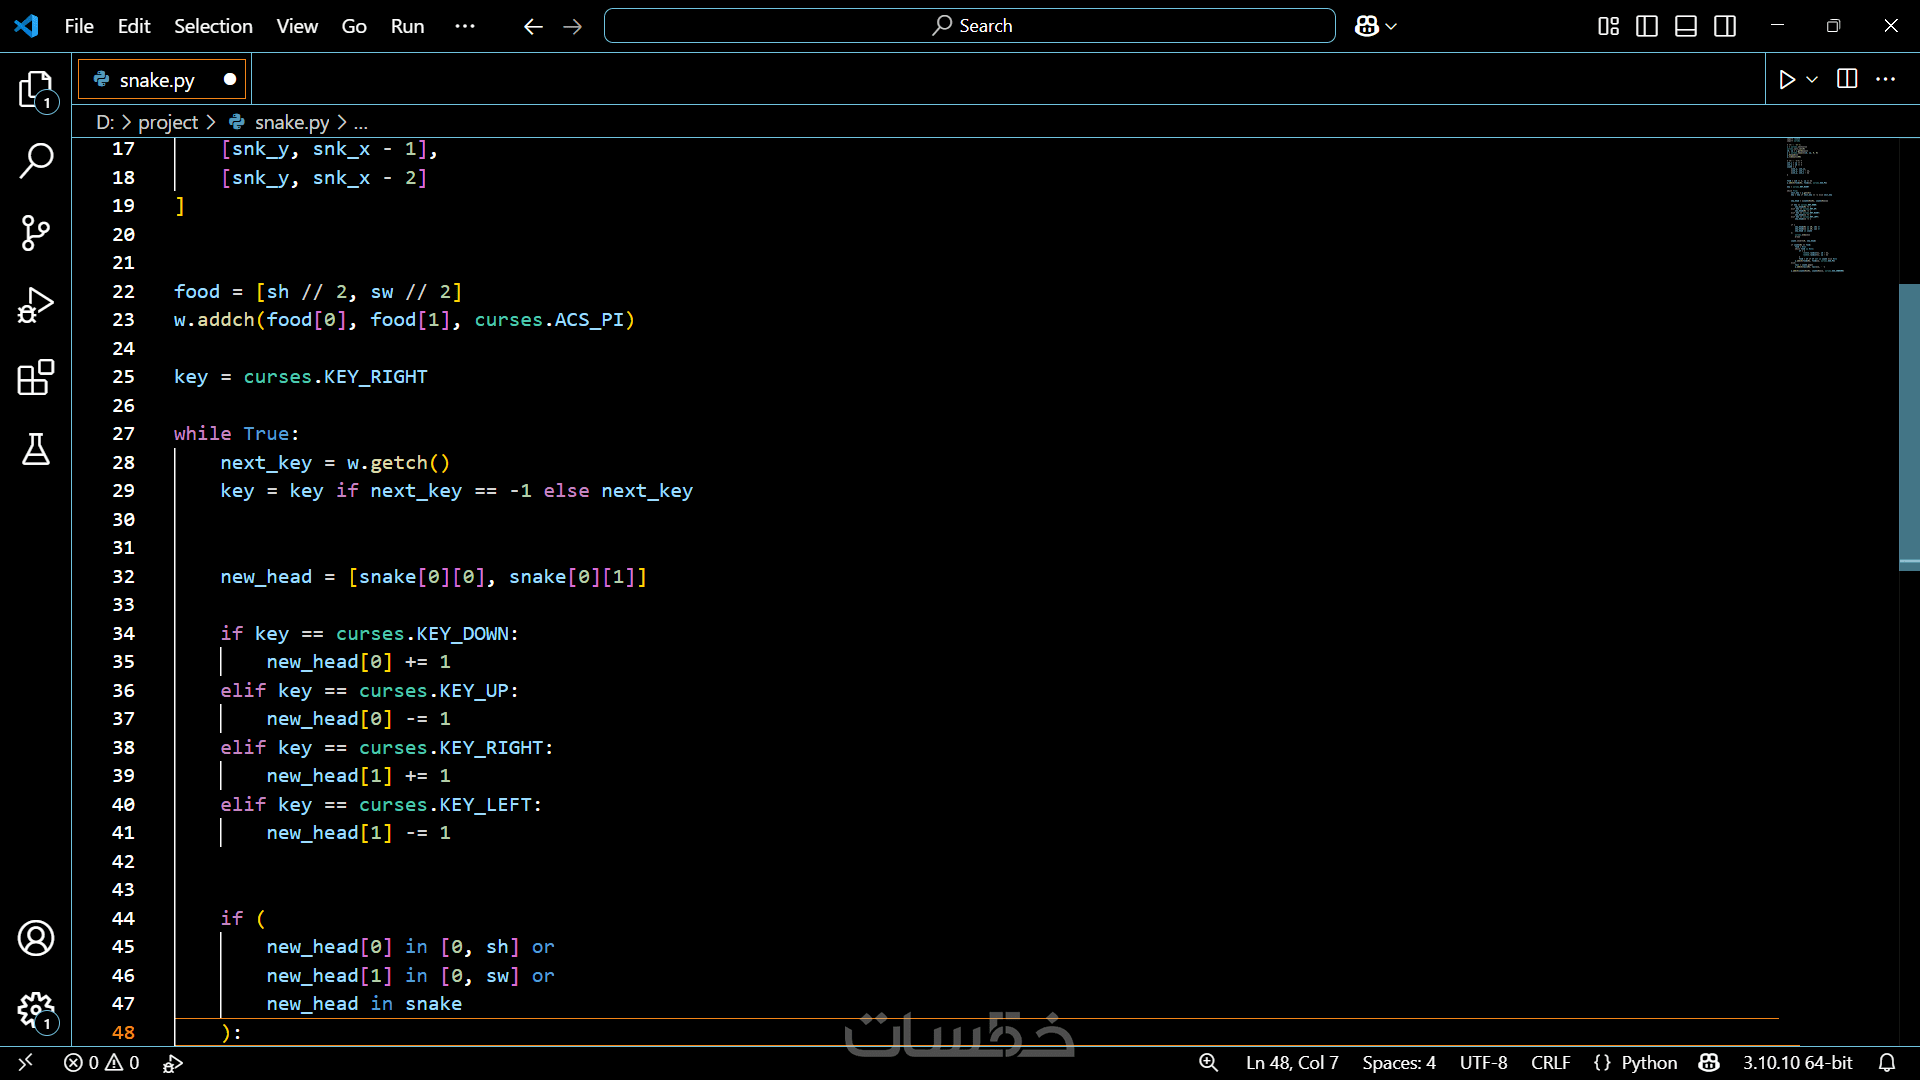Run Python file play button
This screenshot has height=1080, width=1920.
point(1787,80)
